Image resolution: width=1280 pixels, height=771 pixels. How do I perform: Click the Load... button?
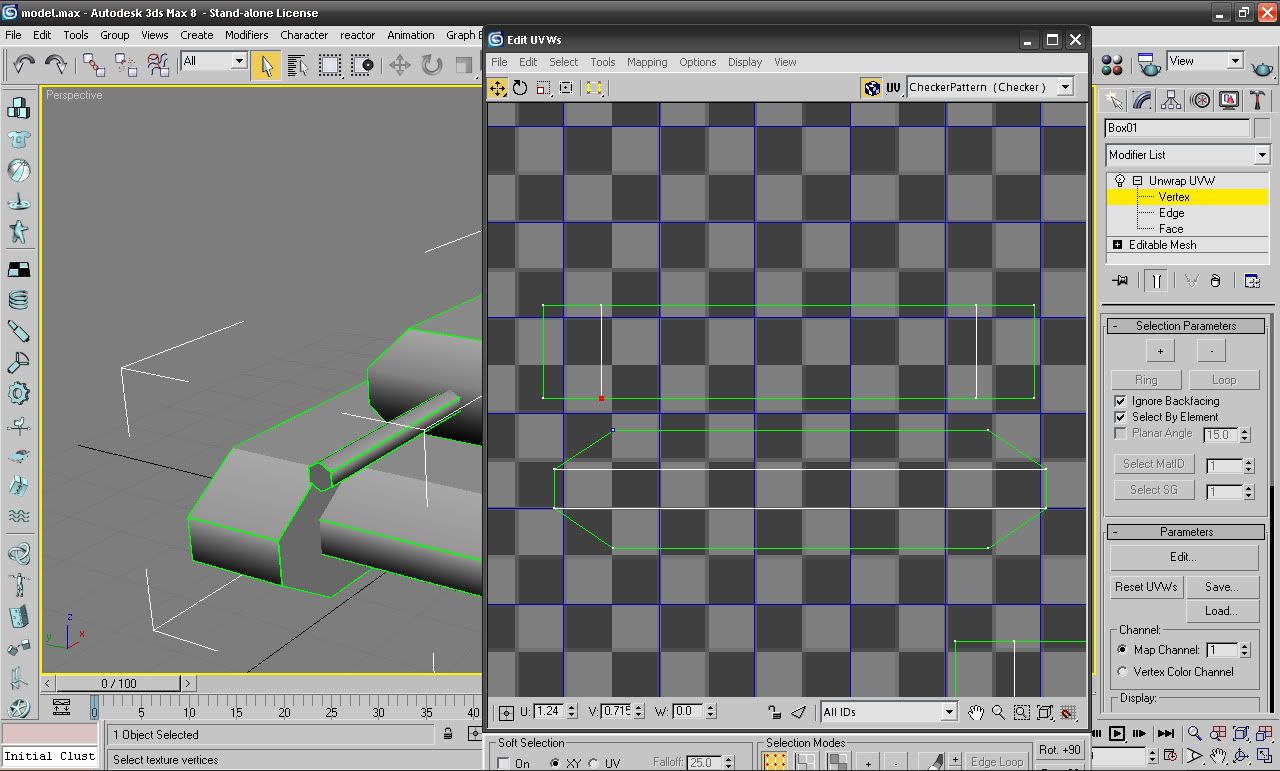(1221, 611)
